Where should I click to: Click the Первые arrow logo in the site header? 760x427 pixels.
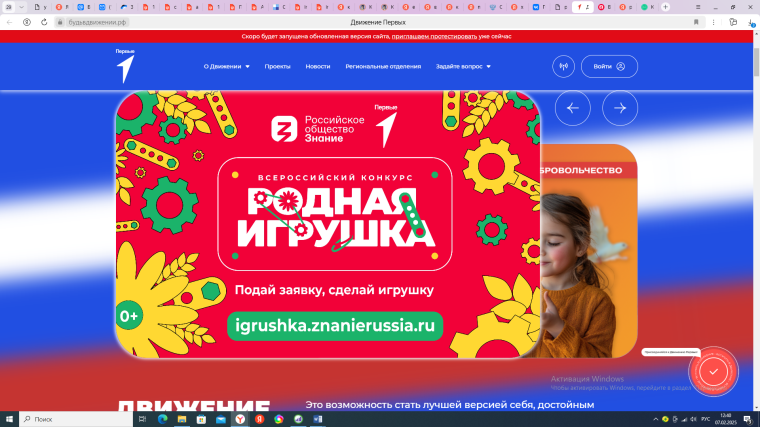125,66
